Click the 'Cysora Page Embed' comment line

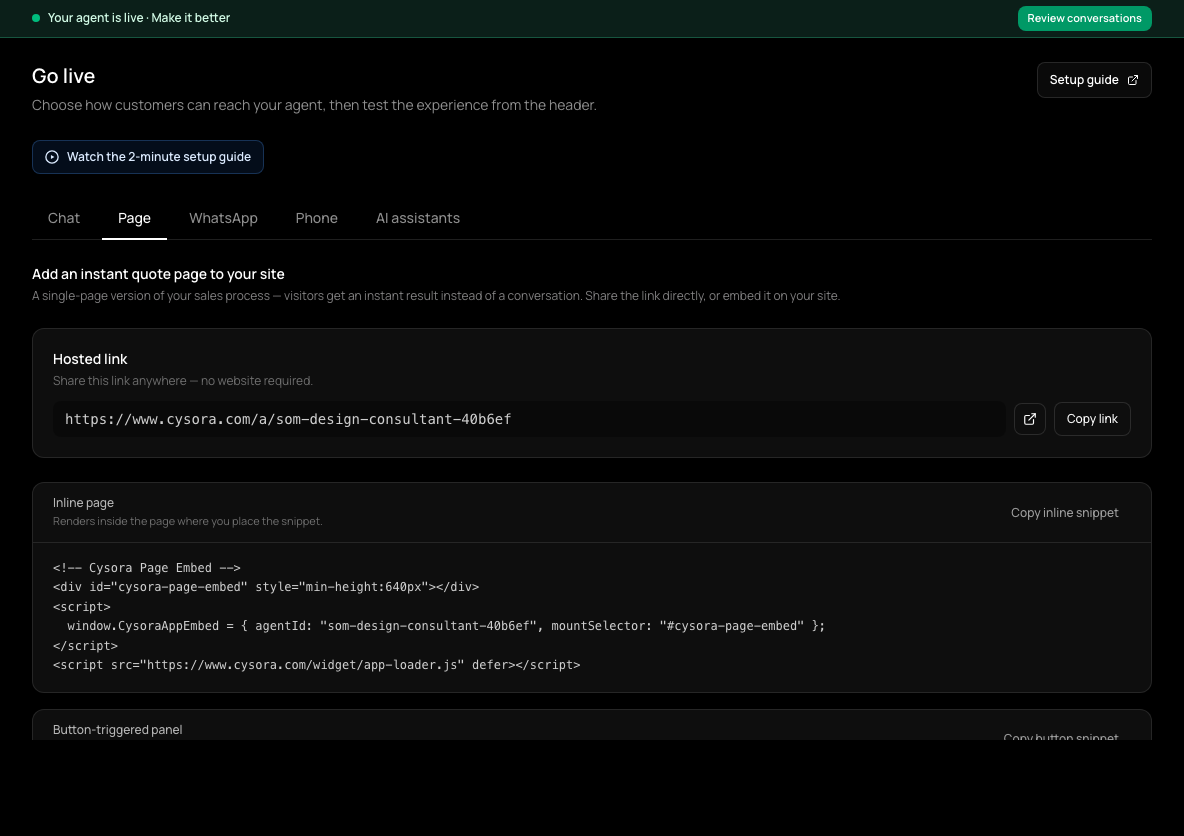(x=146, y=568)
